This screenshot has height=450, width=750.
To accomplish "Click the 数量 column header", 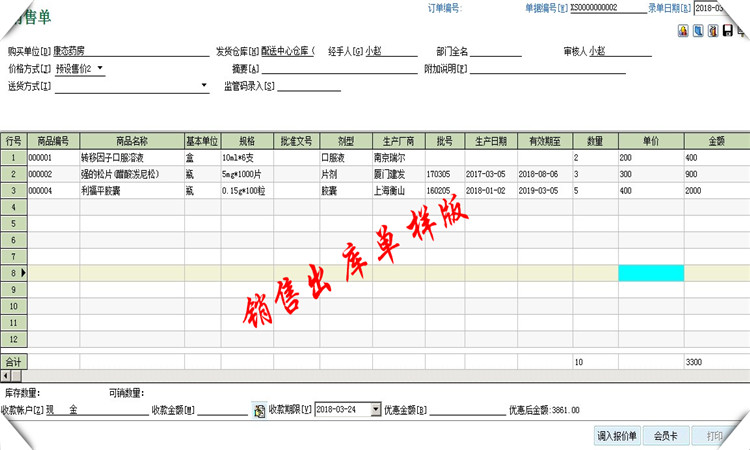I will pos(596,141).
